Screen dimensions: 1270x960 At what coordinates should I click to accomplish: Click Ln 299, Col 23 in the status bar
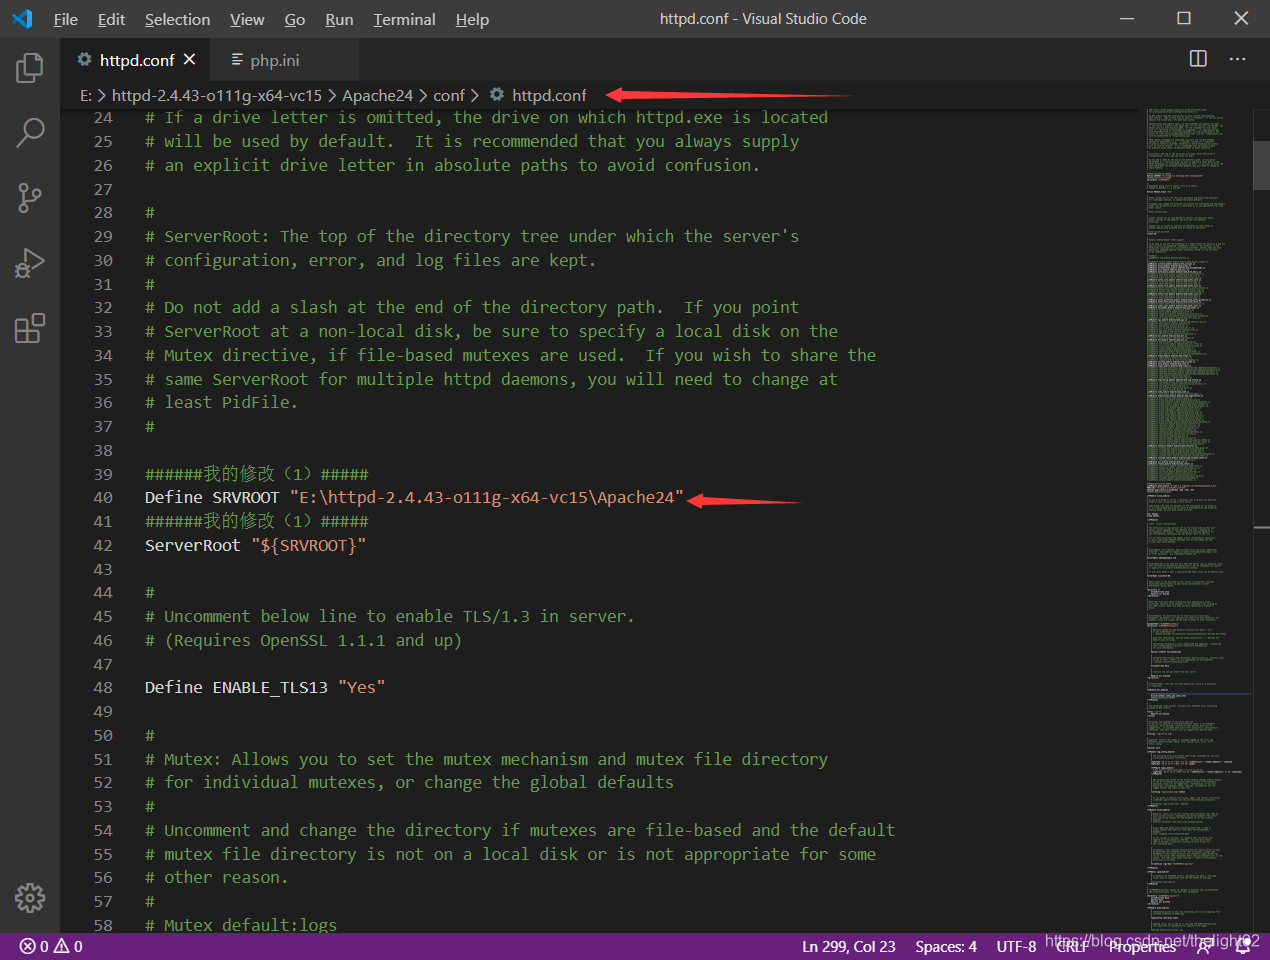848,946
